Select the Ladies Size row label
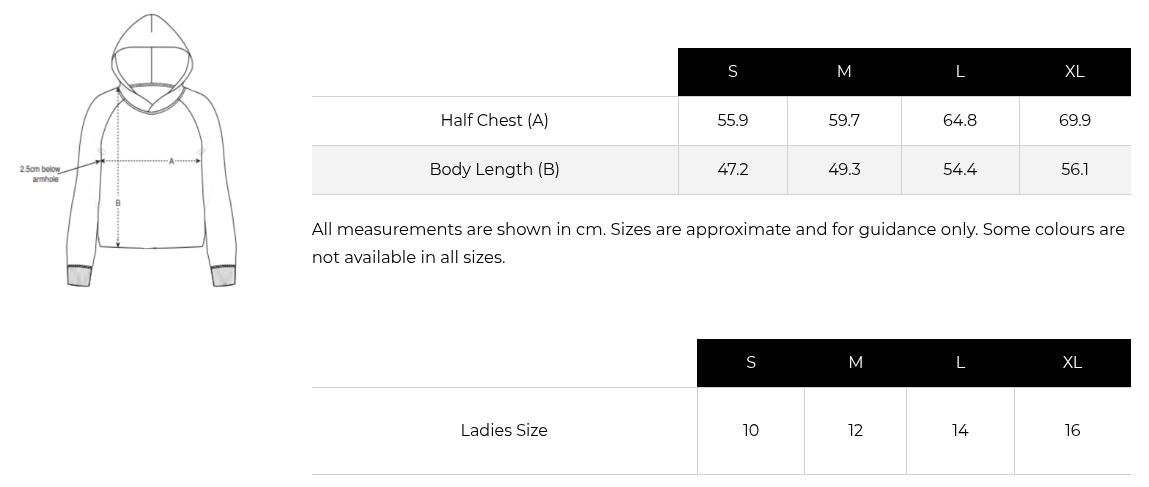Image resolution: width=1149 pixels, height=487 pixels. click(504, 431)
